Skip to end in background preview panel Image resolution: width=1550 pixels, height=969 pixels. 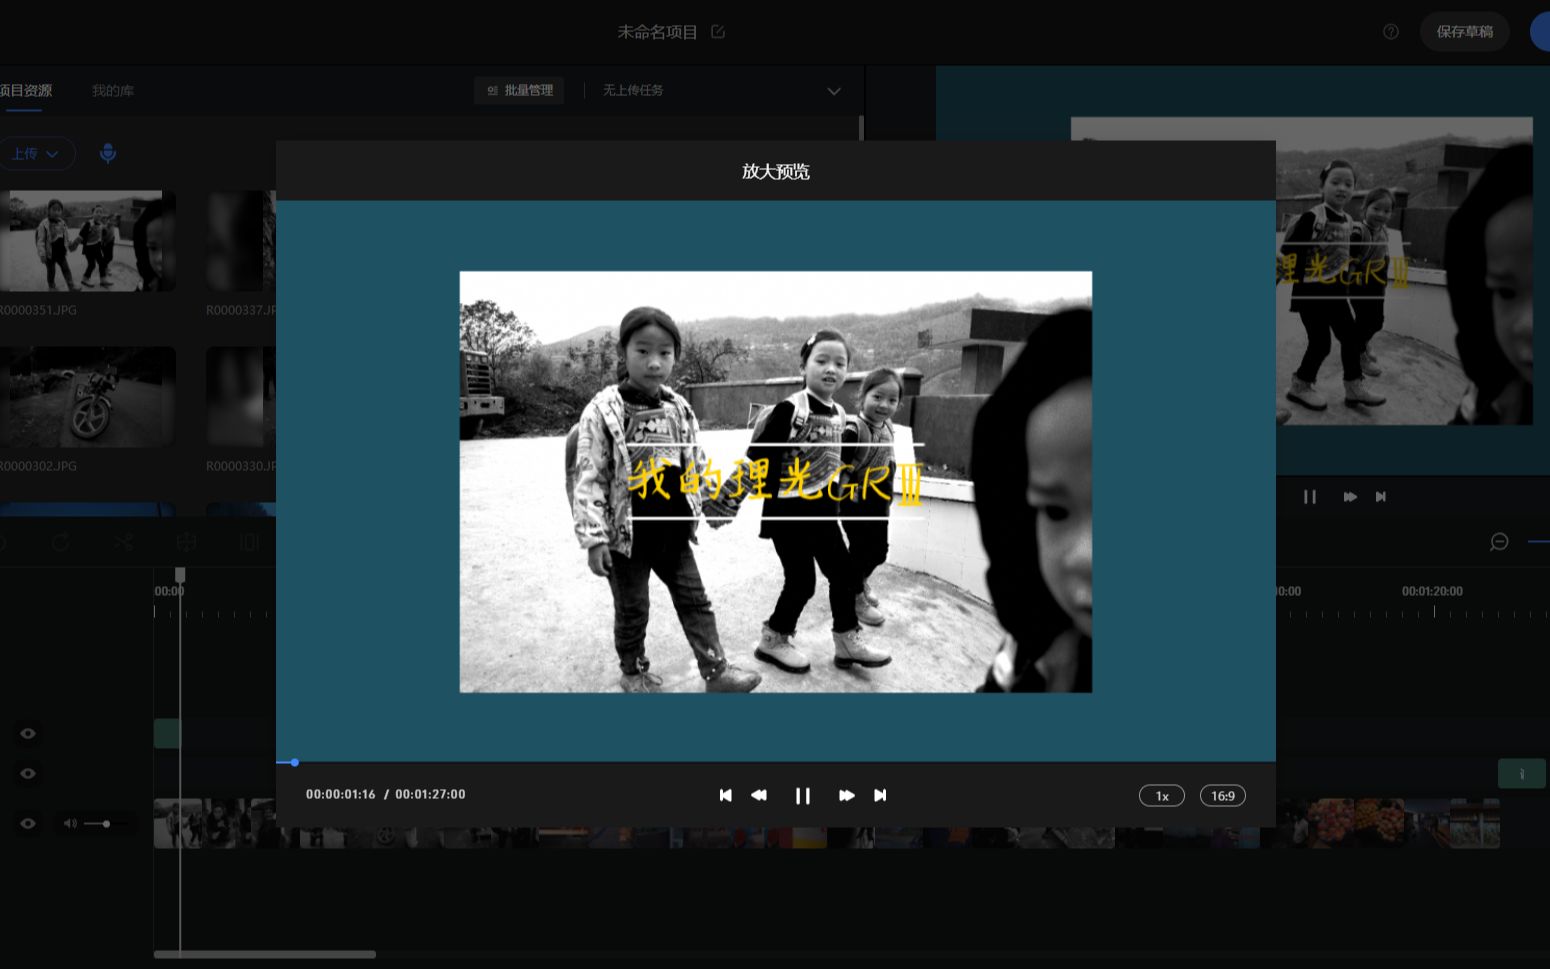(x=1381, y=497)
